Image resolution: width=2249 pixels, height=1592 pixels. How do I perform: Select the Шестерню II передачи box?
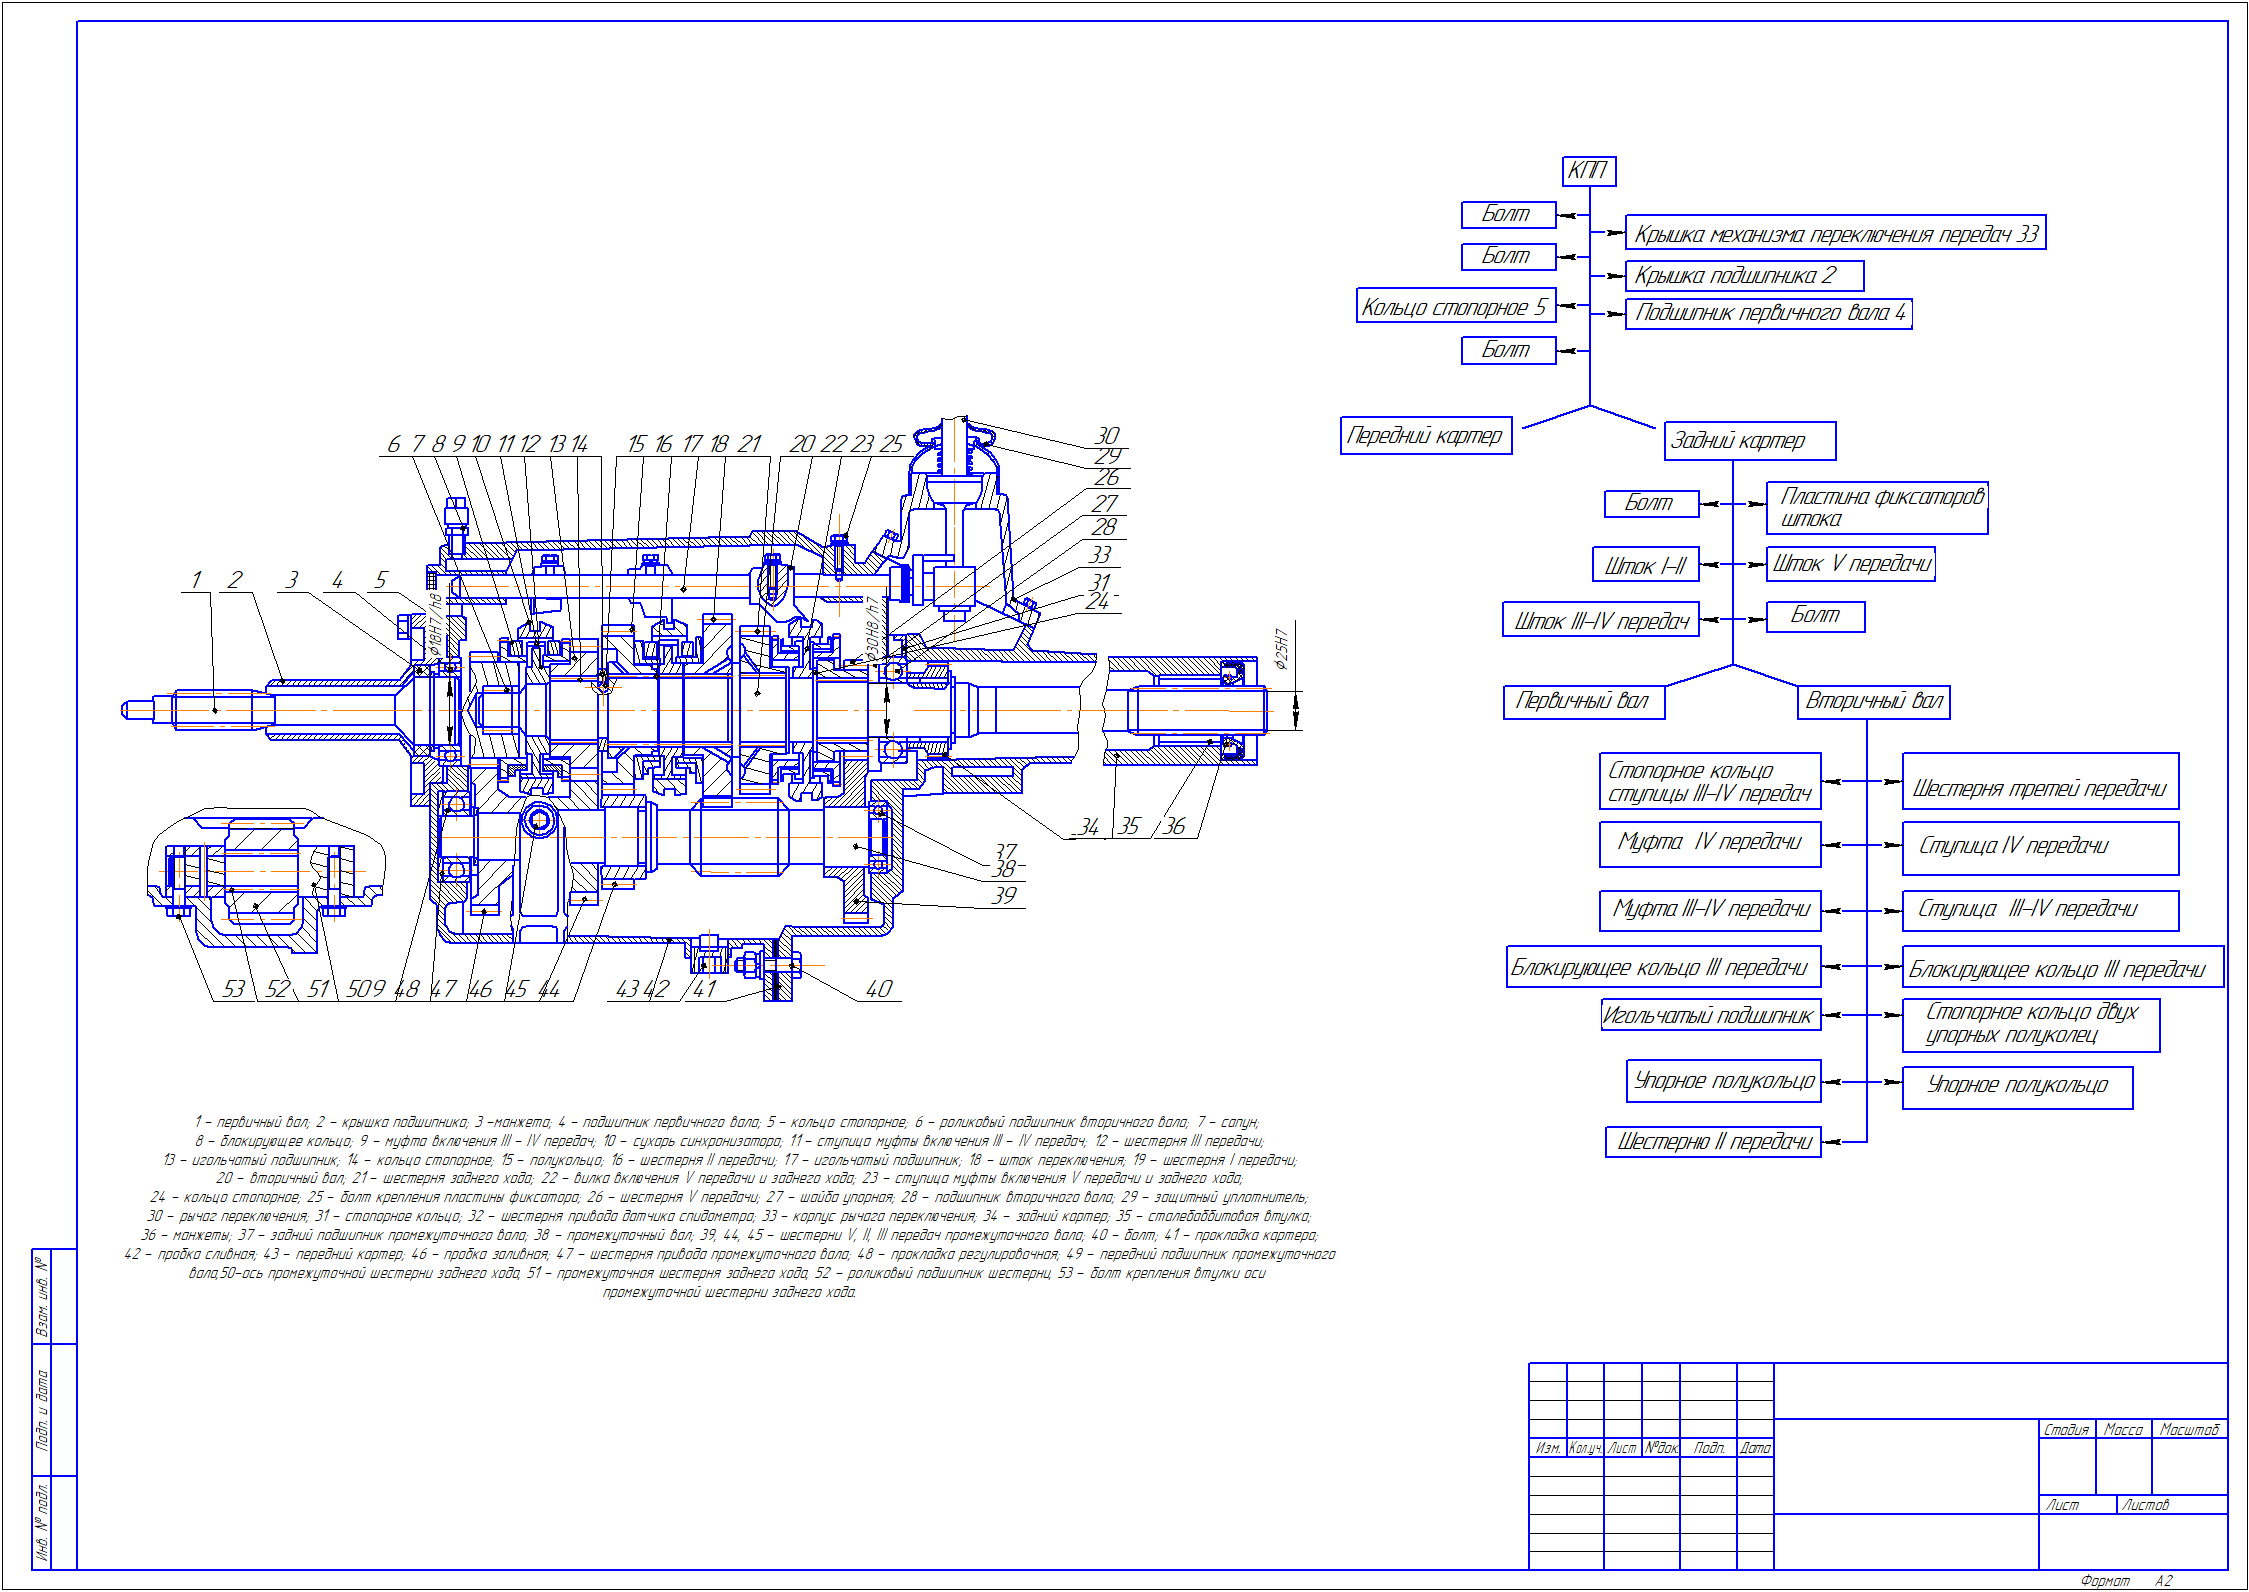(x=1713, y=1142)
